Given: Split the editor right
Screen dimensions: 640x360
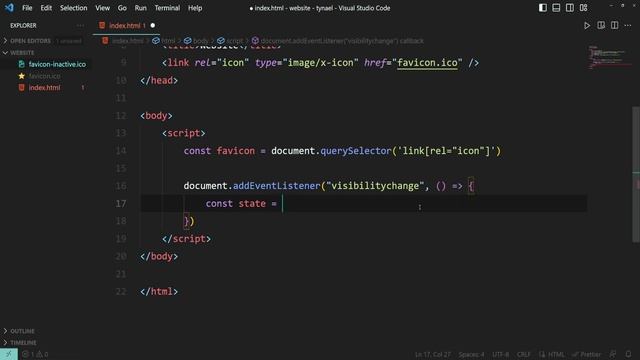Looking at the screenshot, I should 614,25.
